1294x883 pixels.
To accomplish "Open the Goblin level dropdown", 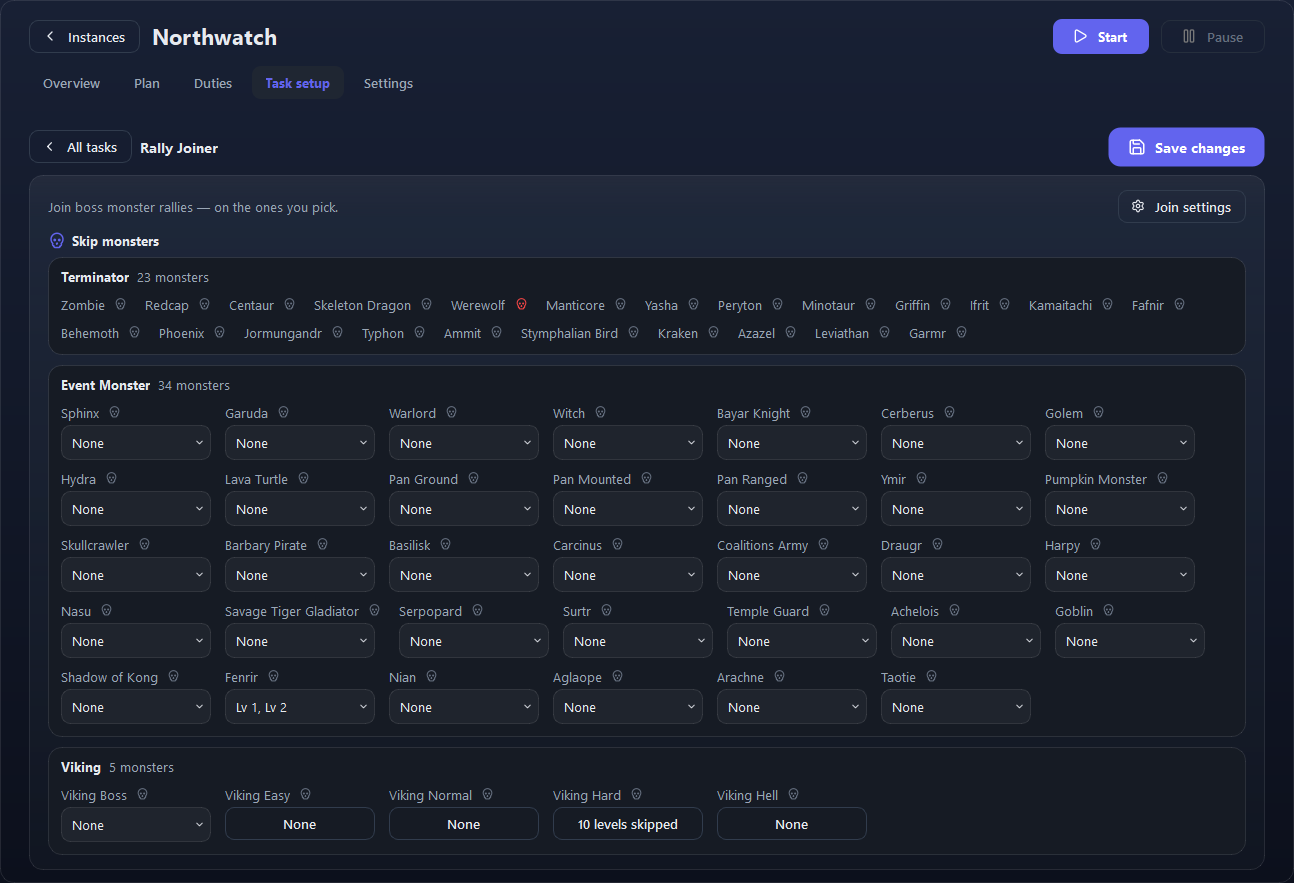I will pos(1130,641).
